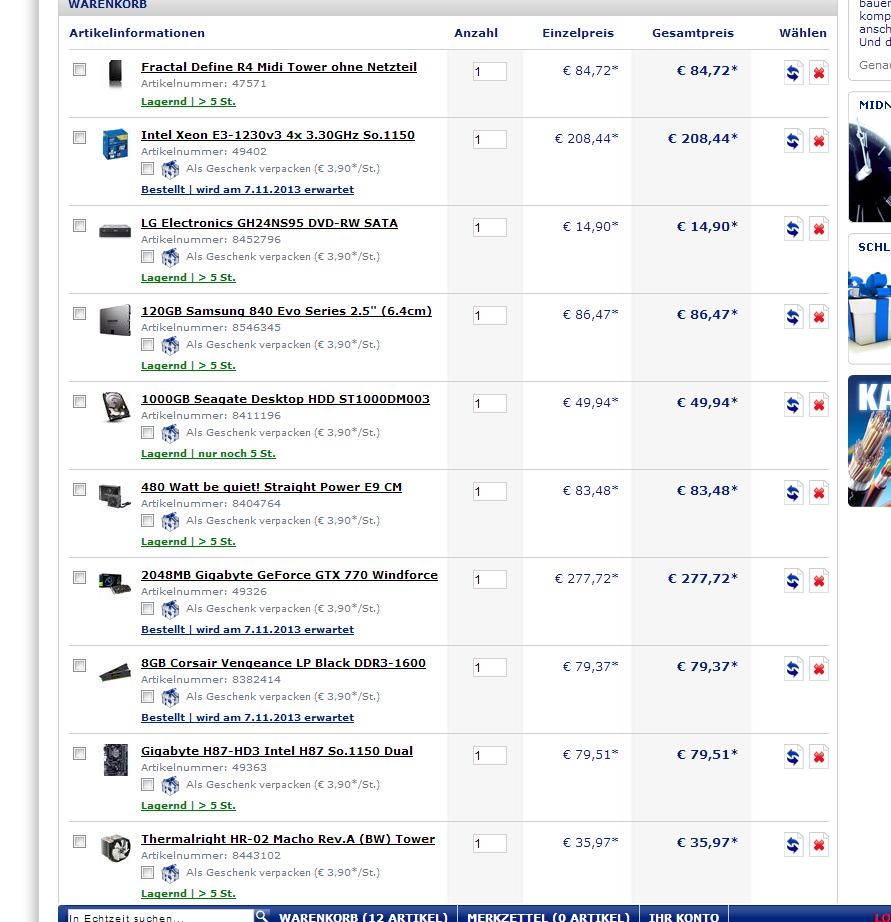Image resolution: width=891 pixels, height=922 pixels.
Task: Click quantity field for Gigabyte GTX 770
Action: coord(490,580)
